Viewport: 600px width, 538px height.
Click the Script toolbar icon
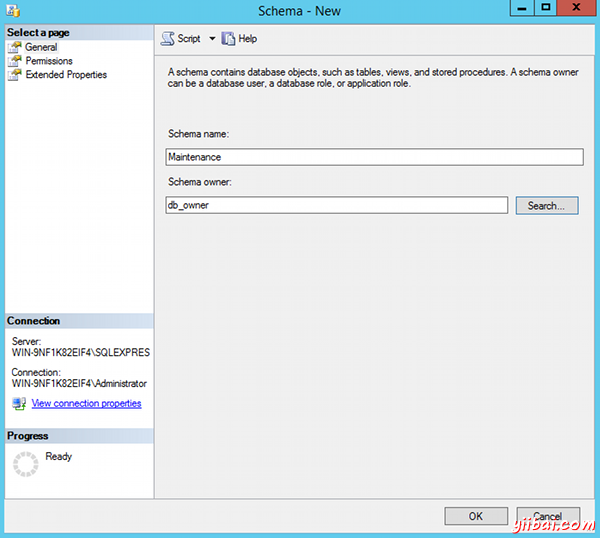point(167,39)
